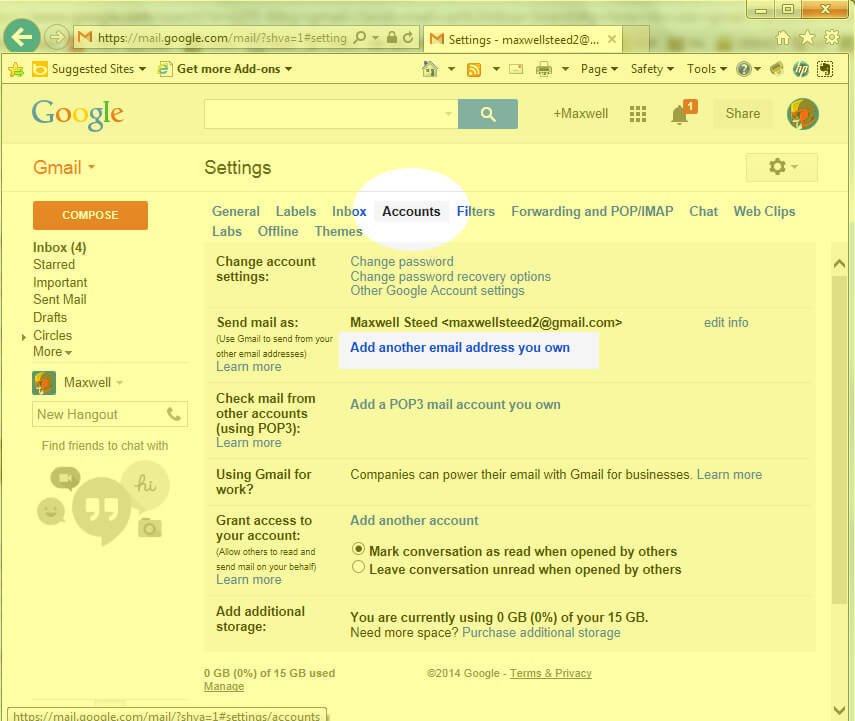This screenshot has height=721, width=855.
Task: Expand the More labels list
Action: pos(52,352)
